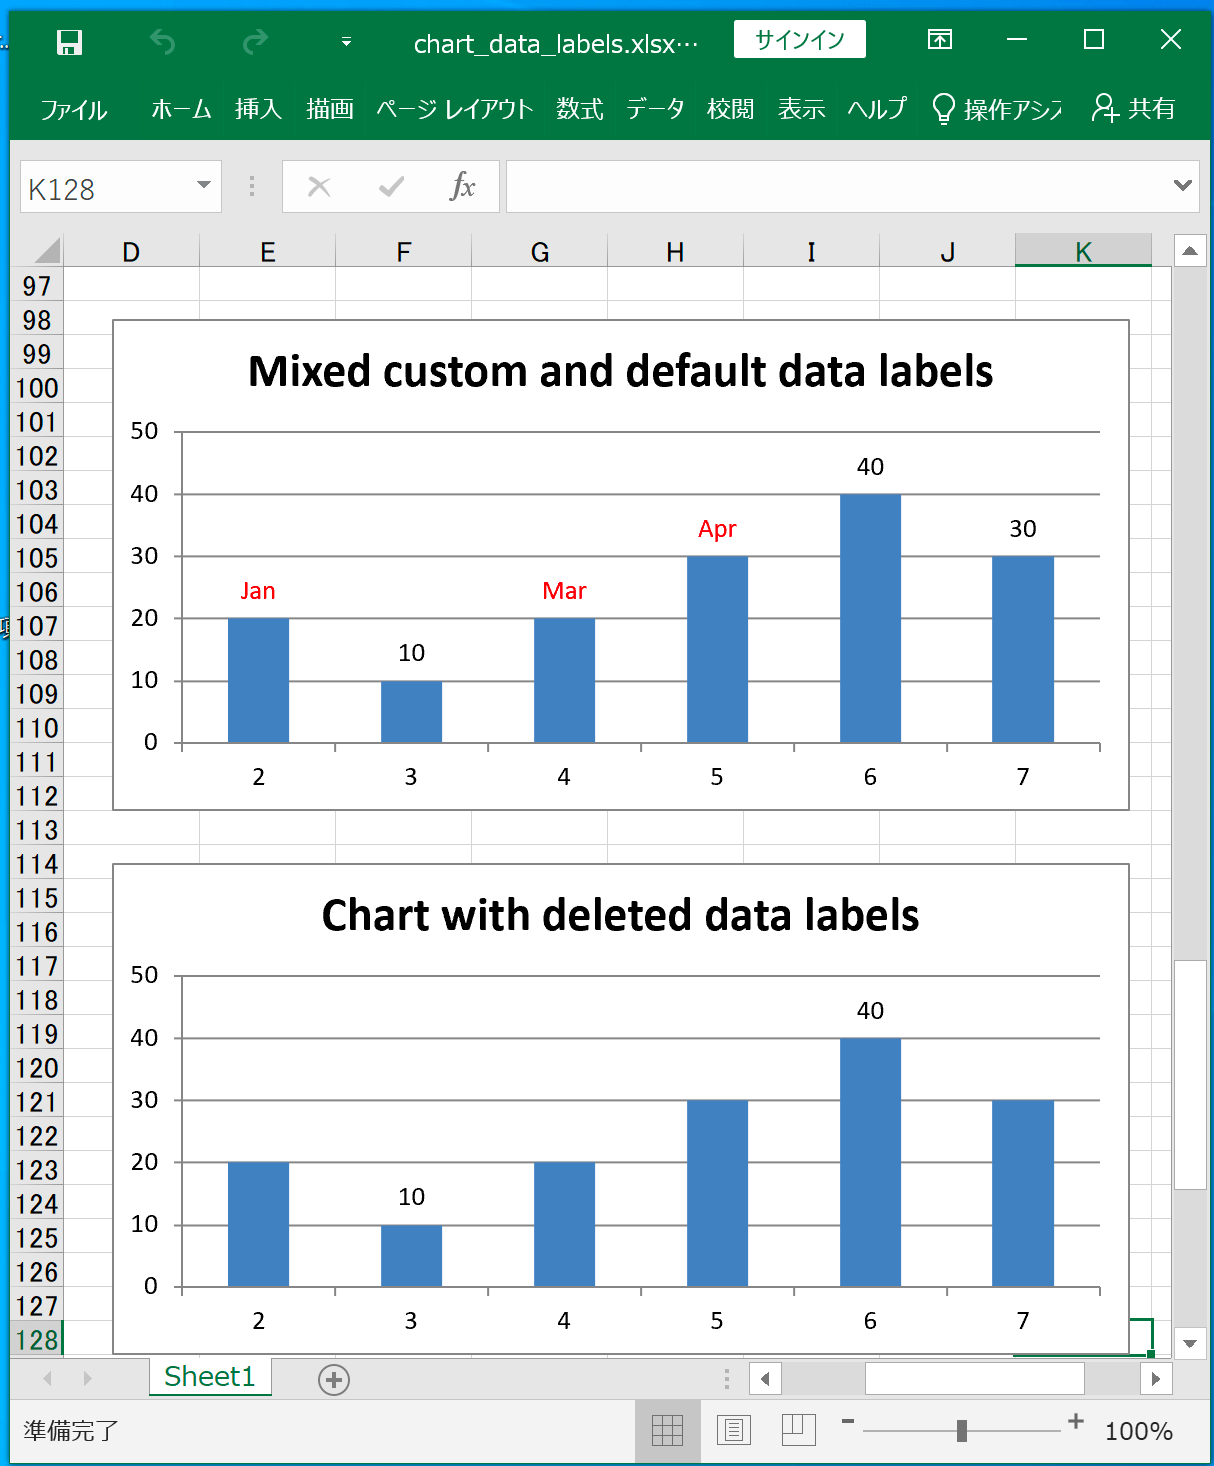Click the previous sheet navigation arrow
This screenshot has width=1214, height=1466.
coord(47,1378)
